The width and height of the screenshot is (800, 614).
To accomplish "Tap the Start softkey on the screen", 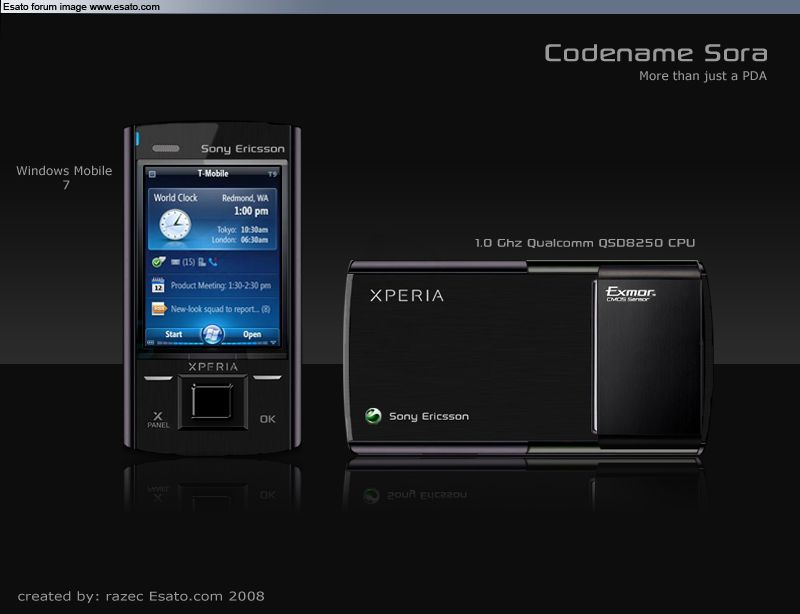I will (173, 334).
